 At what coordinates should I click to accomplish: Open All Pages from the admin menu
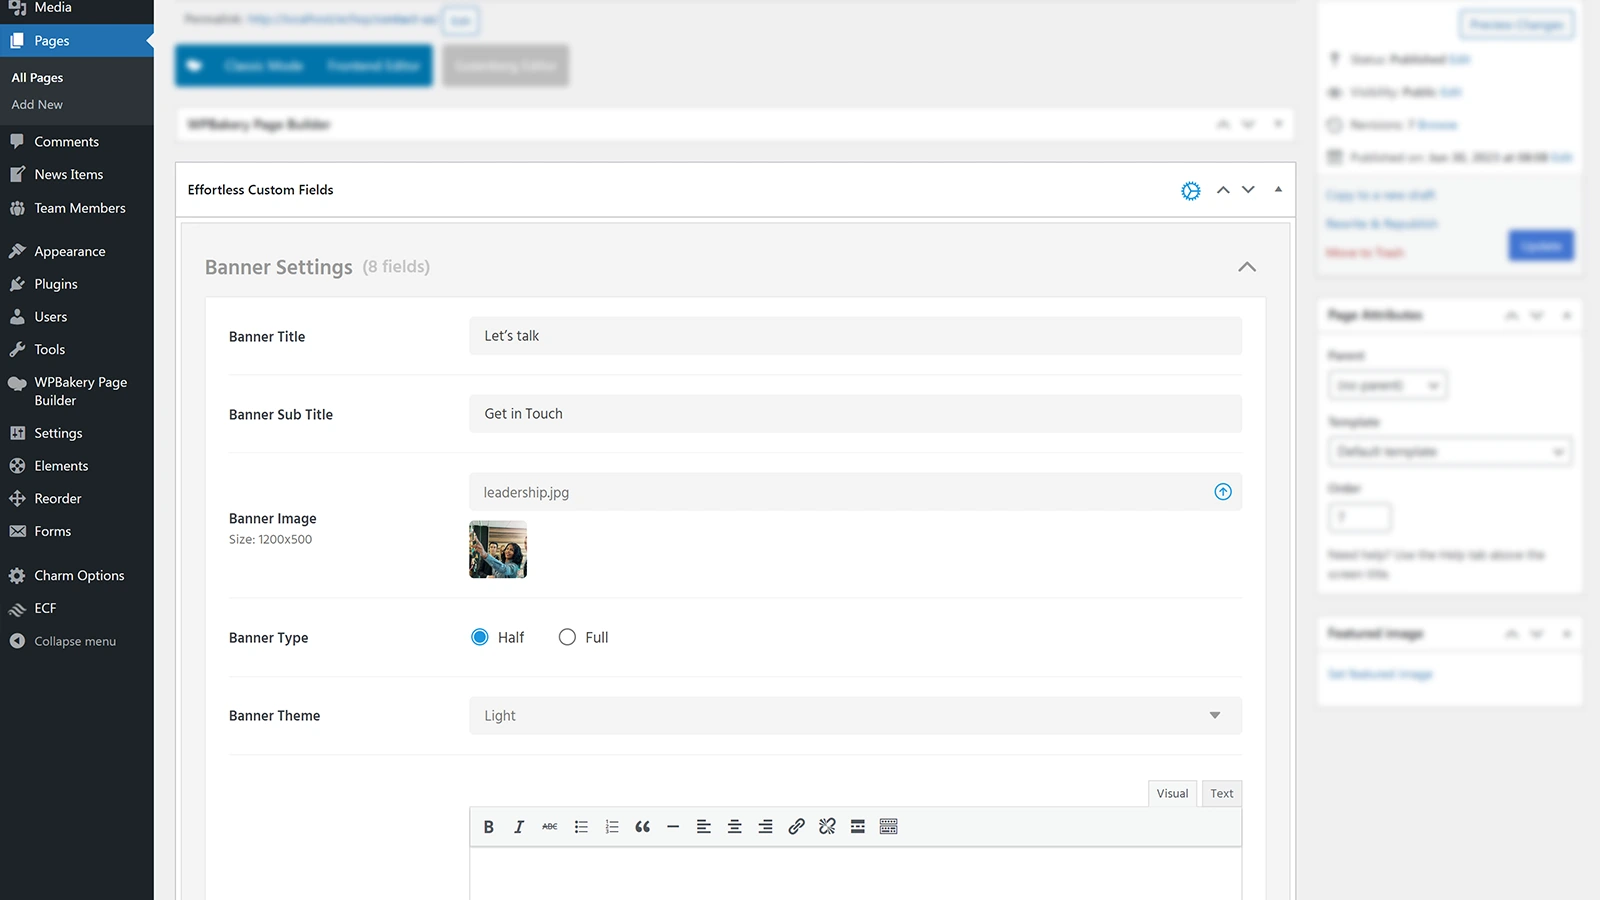(36, 77)
